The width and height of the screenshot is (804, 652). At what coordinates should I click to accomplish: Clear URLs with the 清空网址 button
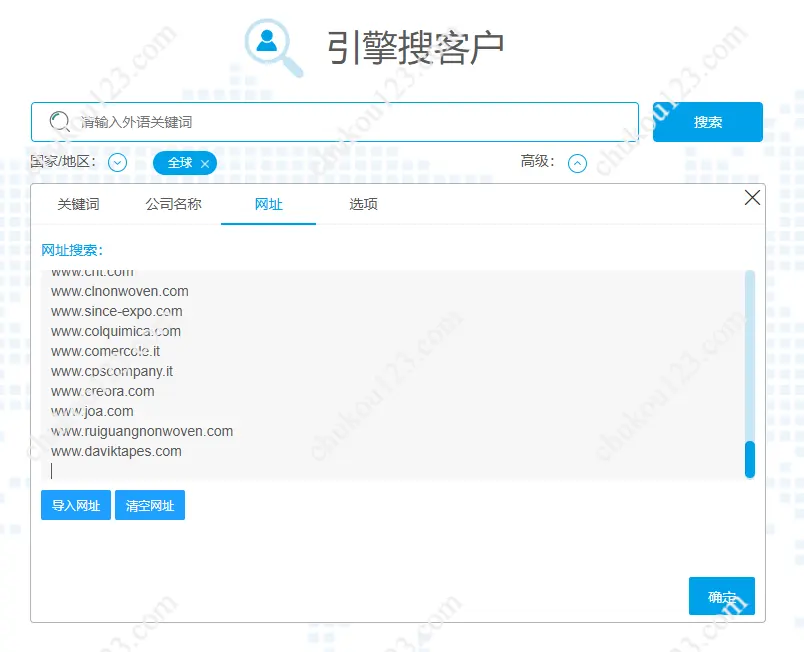pyautogui.click(x=150, y=505)
